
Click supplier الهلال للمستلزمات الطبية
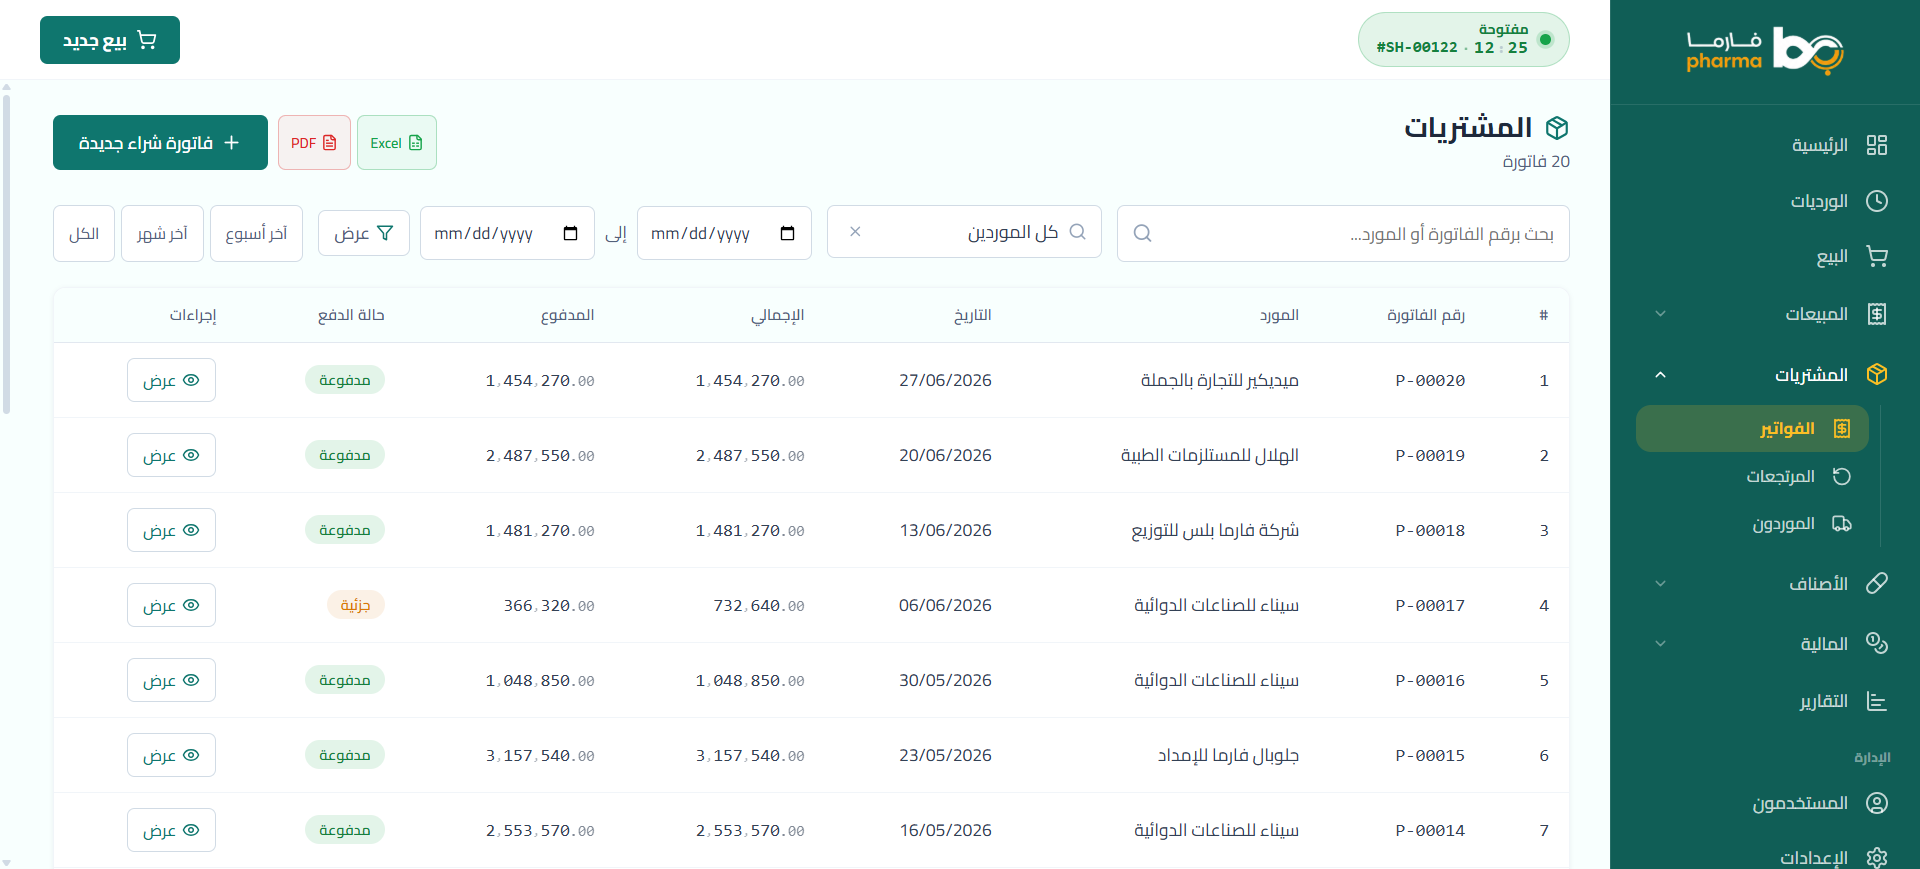[x=1210, y=455]
